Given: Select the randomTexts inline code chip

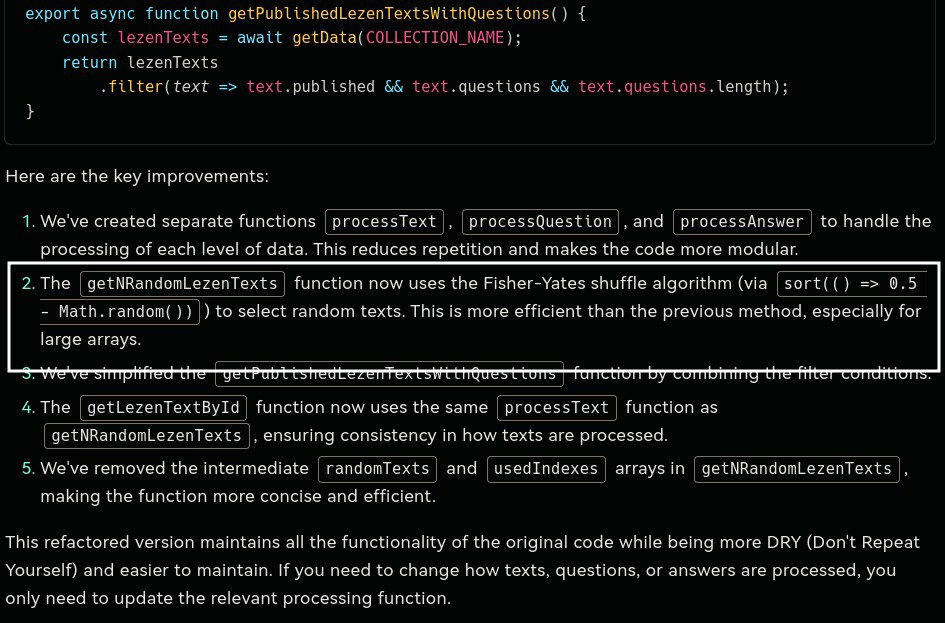Looking at the screenshot, I should pos(377,468).
